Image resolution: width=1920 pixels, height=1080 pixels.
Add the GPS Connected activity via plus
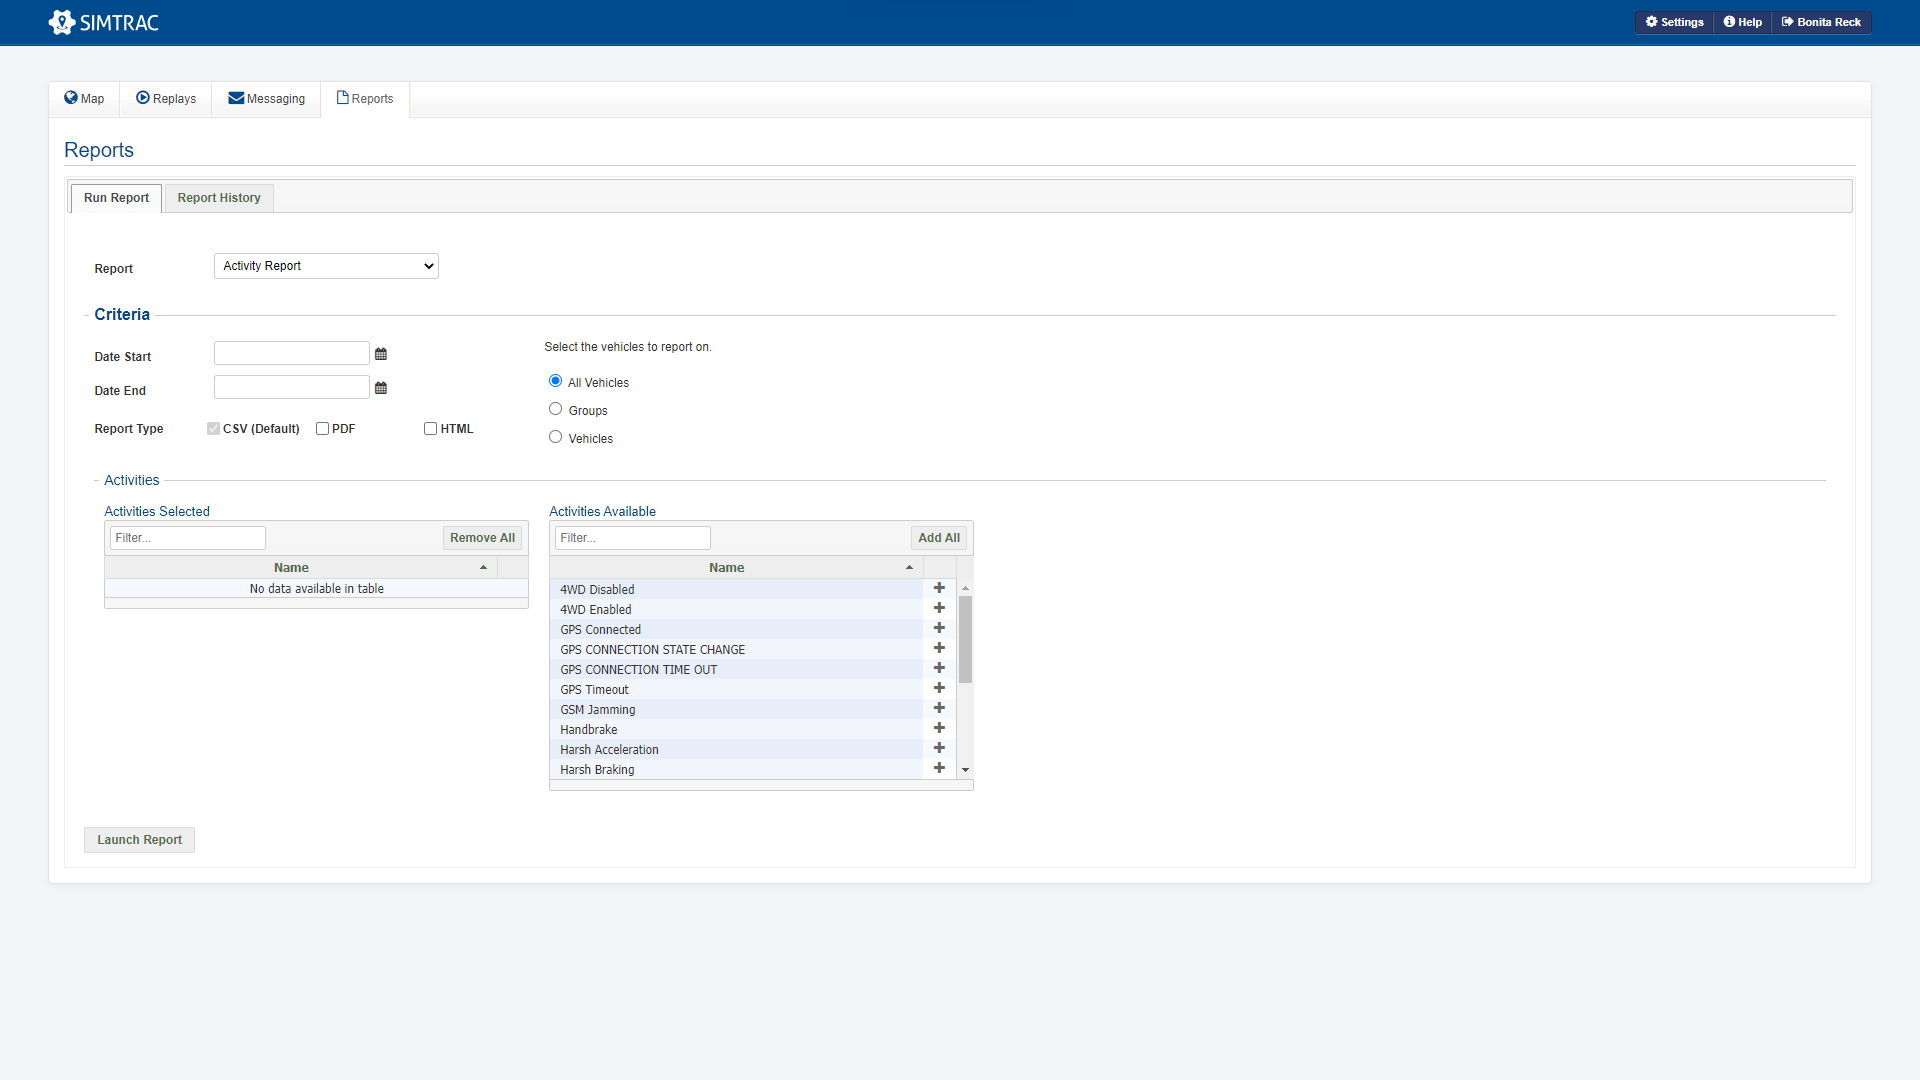(939, 628)
